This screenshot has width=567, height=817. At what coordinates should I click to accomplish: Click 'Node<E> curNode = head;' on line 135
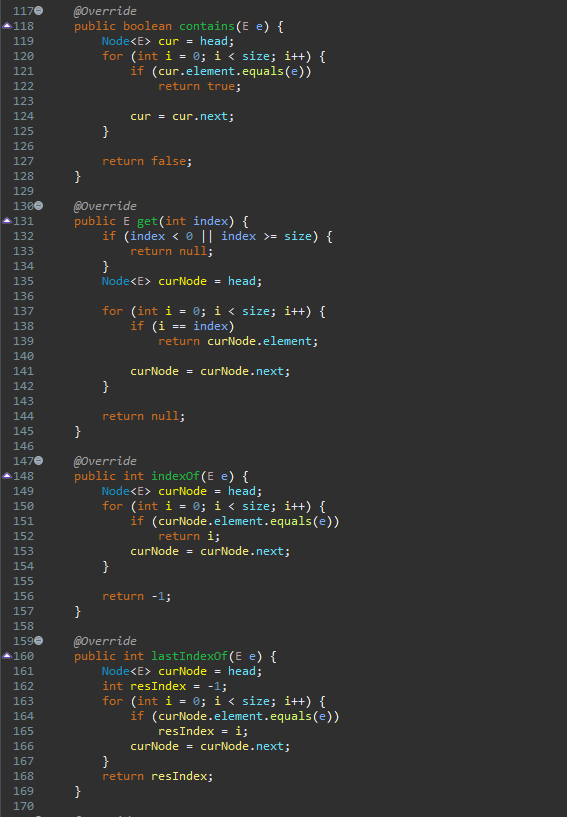pos(182,281)
